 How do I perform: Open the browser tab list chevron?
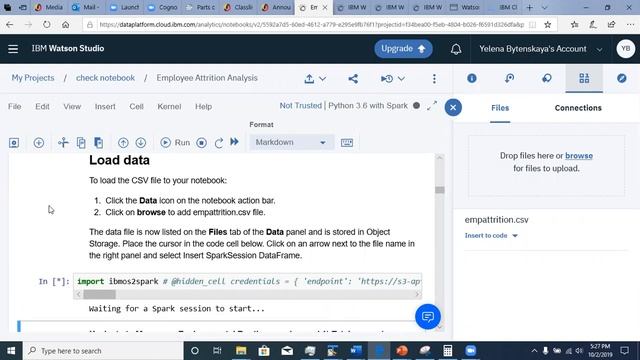point(544,7)
